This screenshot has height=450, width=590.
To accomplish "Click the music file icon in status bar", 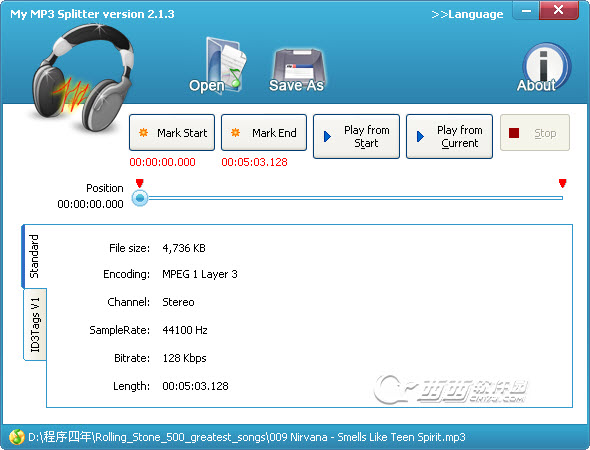I will tap(17, 437).
